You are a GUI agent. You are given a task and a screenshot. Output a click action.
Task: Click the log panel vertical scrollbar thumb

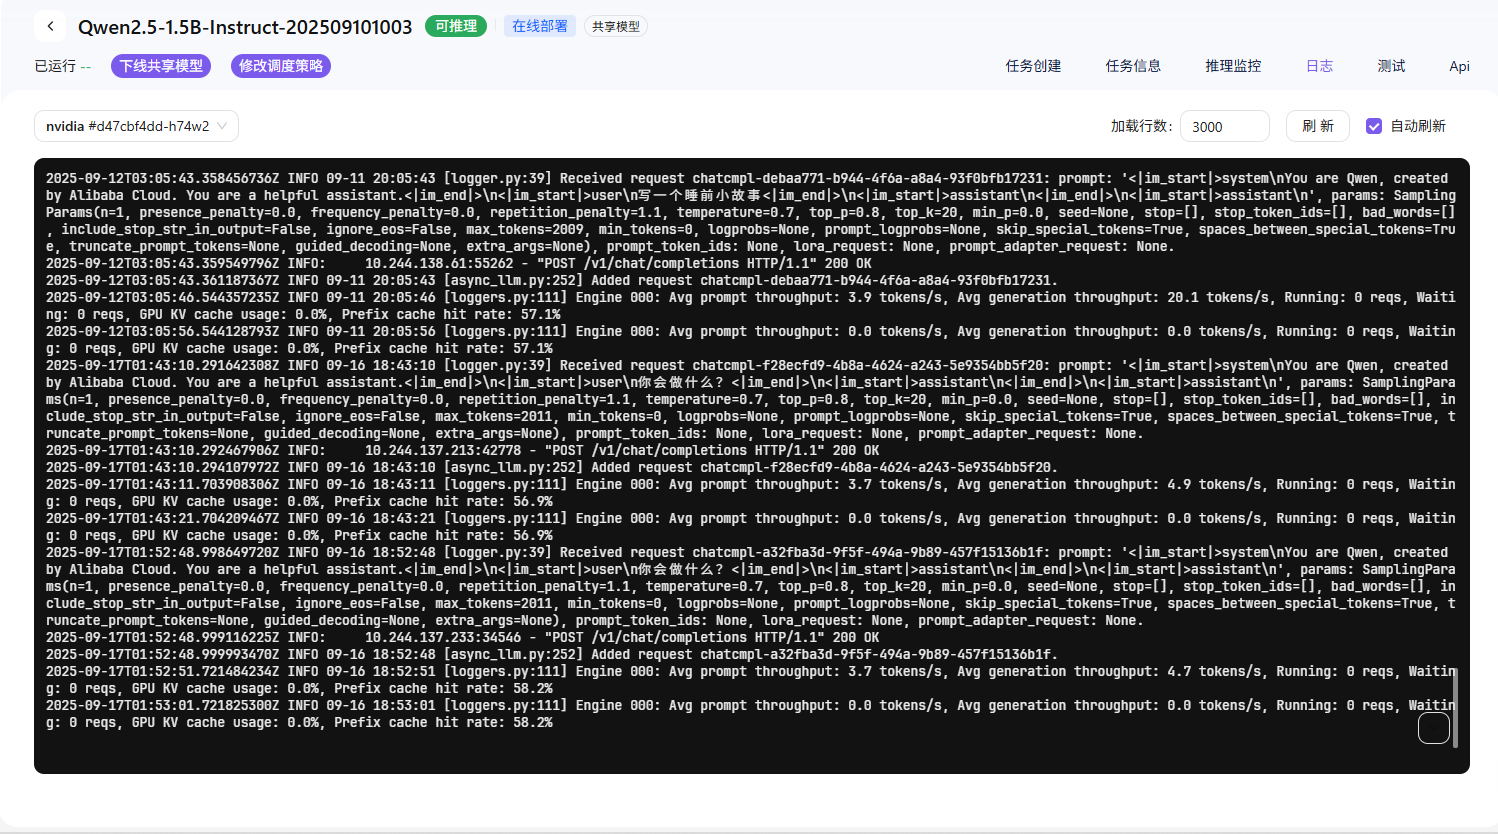tap(1455, 707)
